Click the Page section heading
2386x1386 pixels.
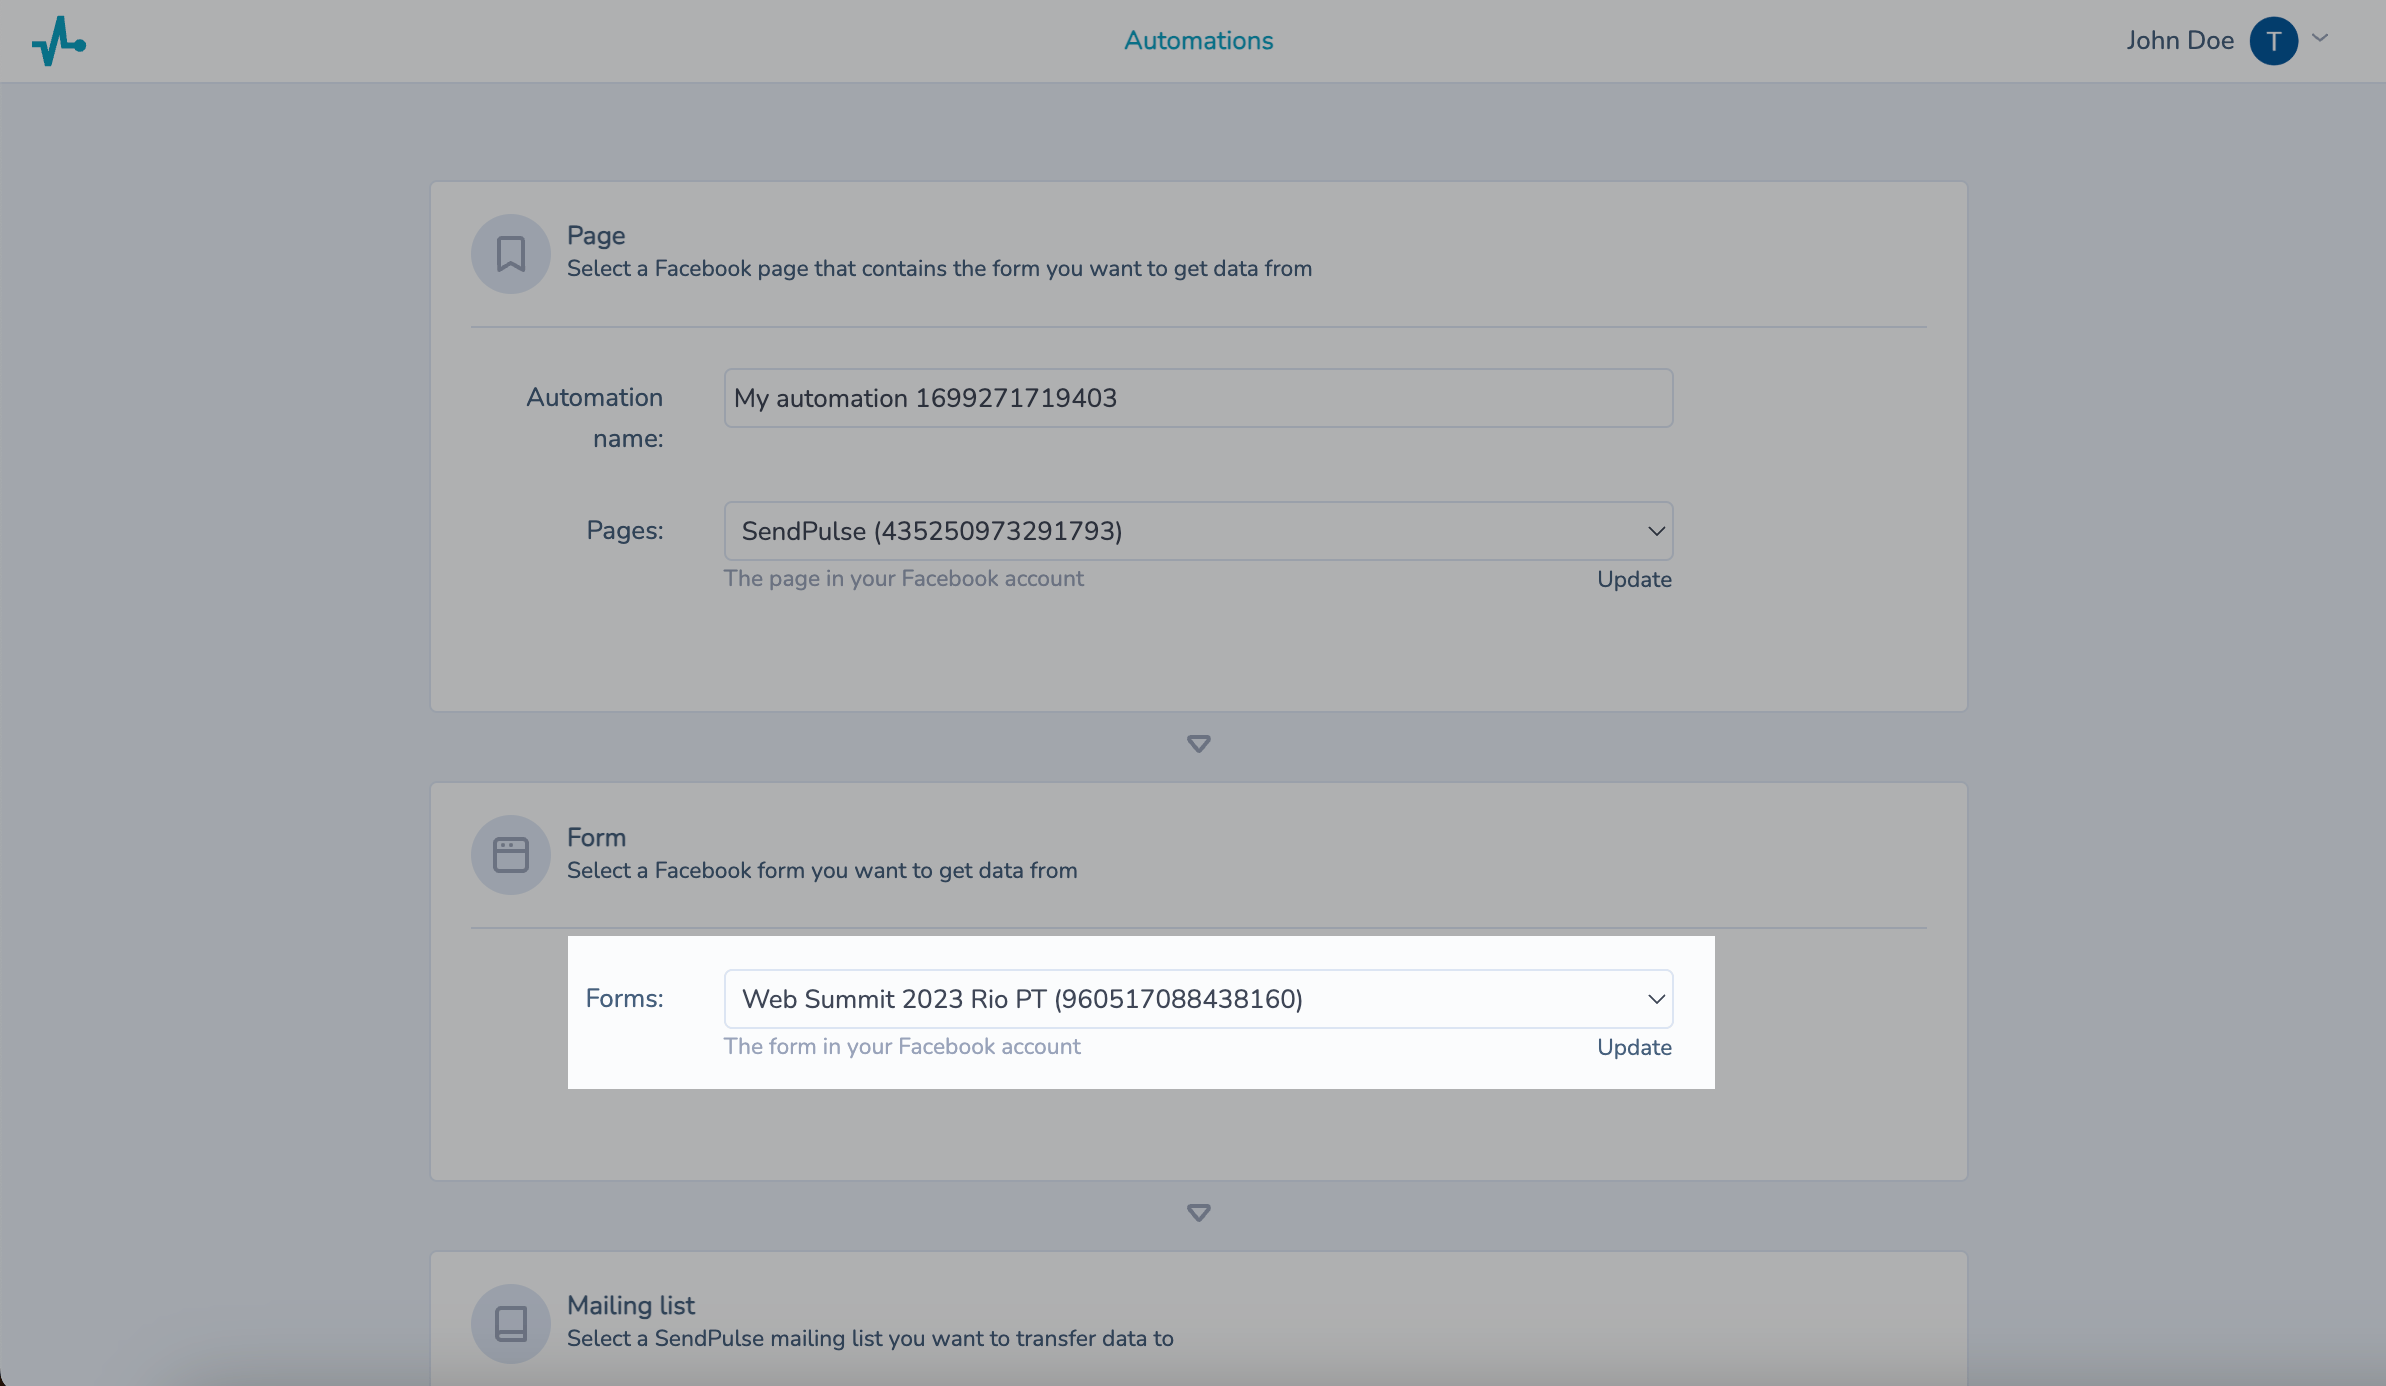click(x=596, y=235)
